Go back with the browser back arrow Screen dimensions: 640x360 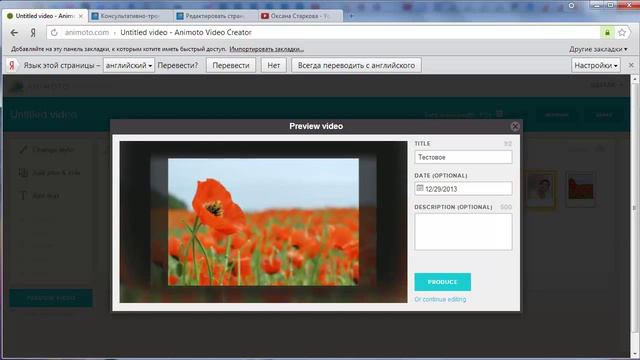click(14, 33)
